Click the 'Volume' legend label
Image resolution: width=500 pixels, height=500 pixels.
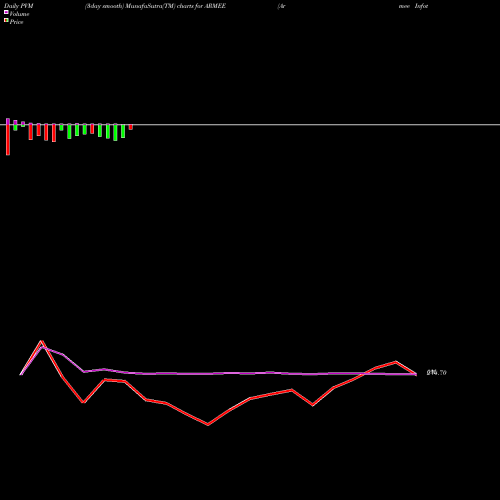[19, 14]
